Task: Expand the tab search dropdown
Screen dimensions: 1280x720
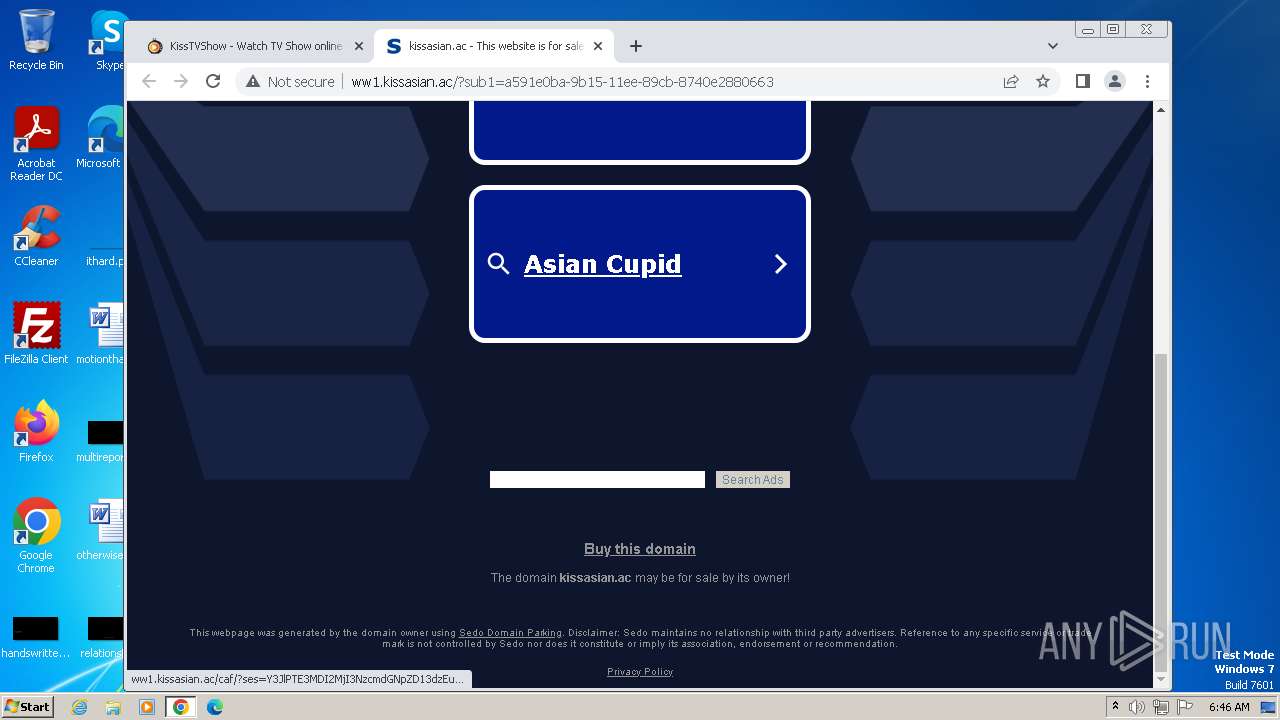Action: tap(1052, 46)
